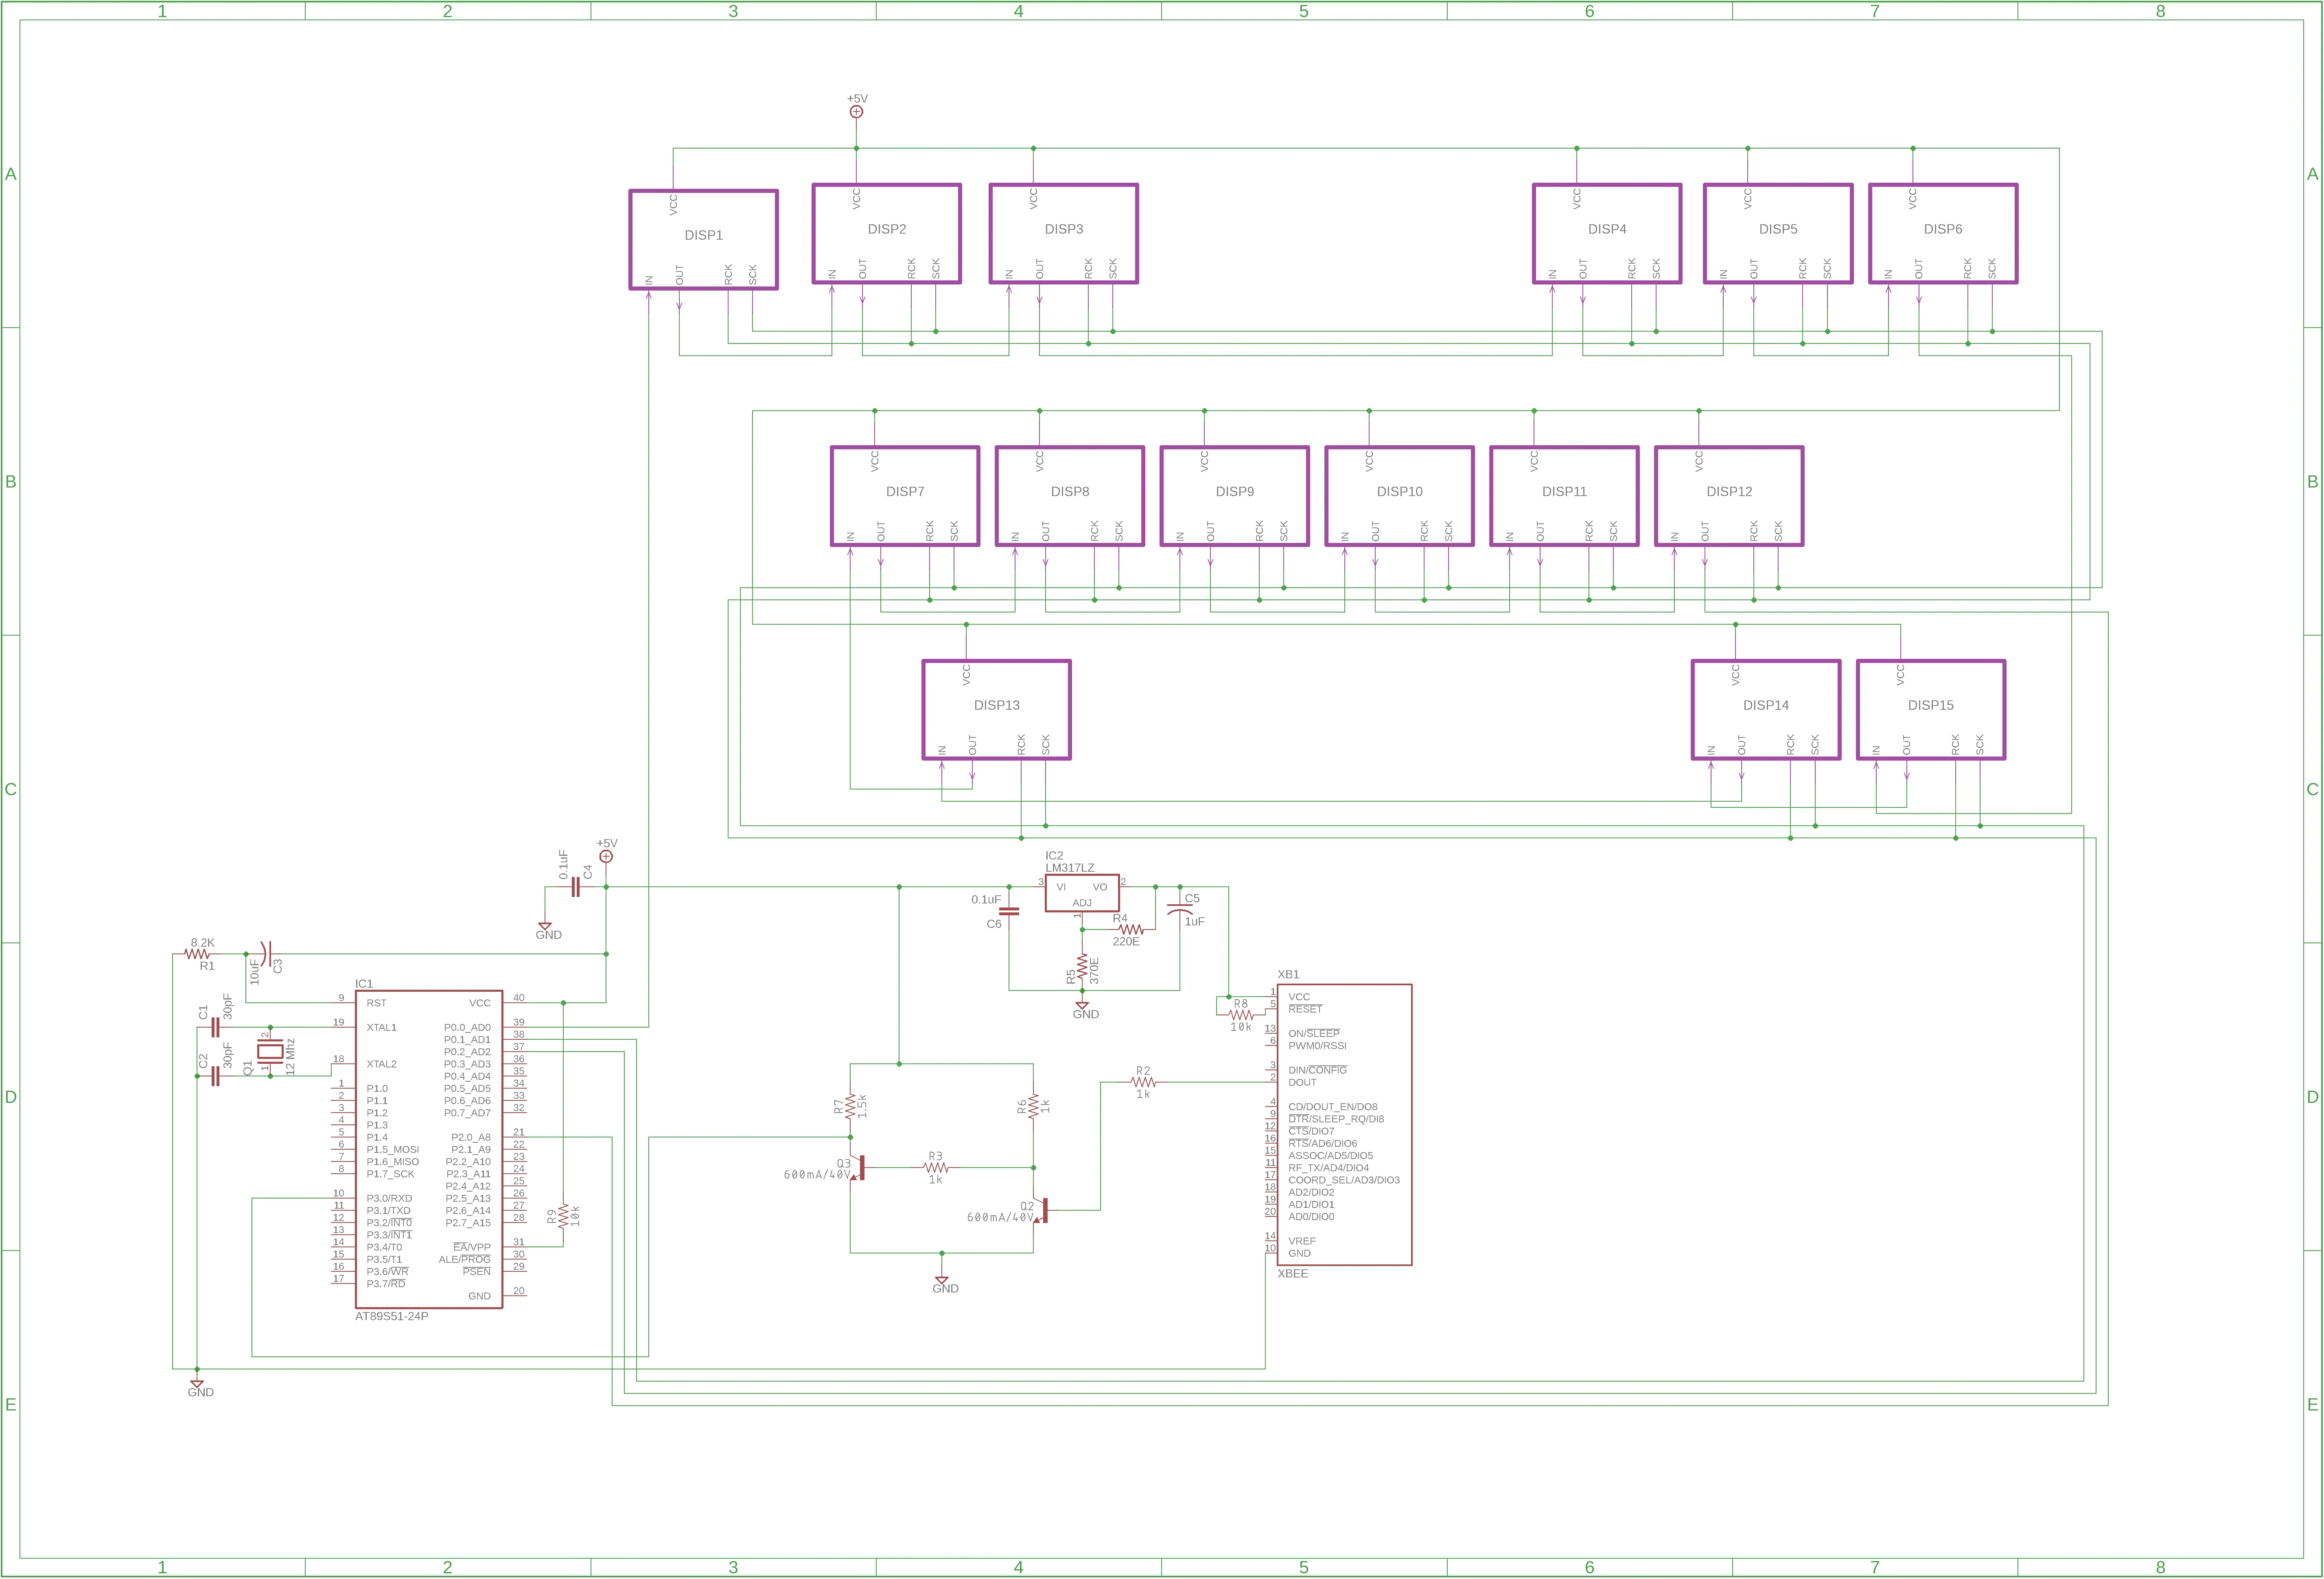
Task: Click the +5V supply symbol above DISP2
Action: pos(856,111)
